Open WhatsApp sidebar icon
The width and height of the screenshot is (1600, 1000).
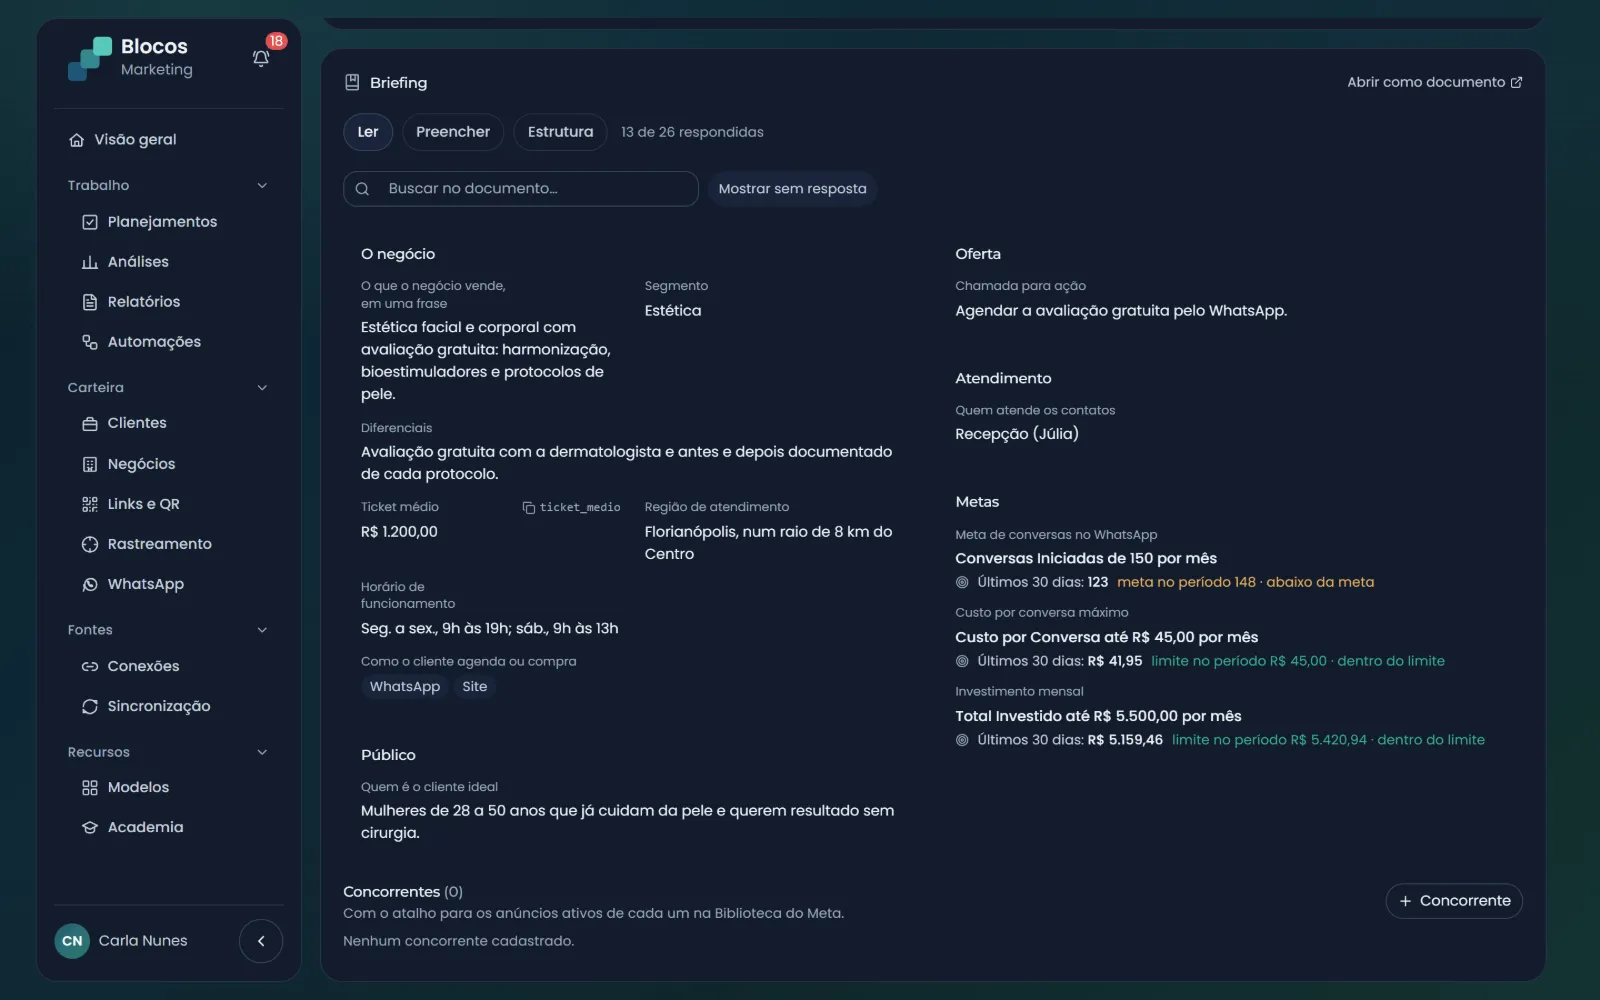(x=90, y=584)
